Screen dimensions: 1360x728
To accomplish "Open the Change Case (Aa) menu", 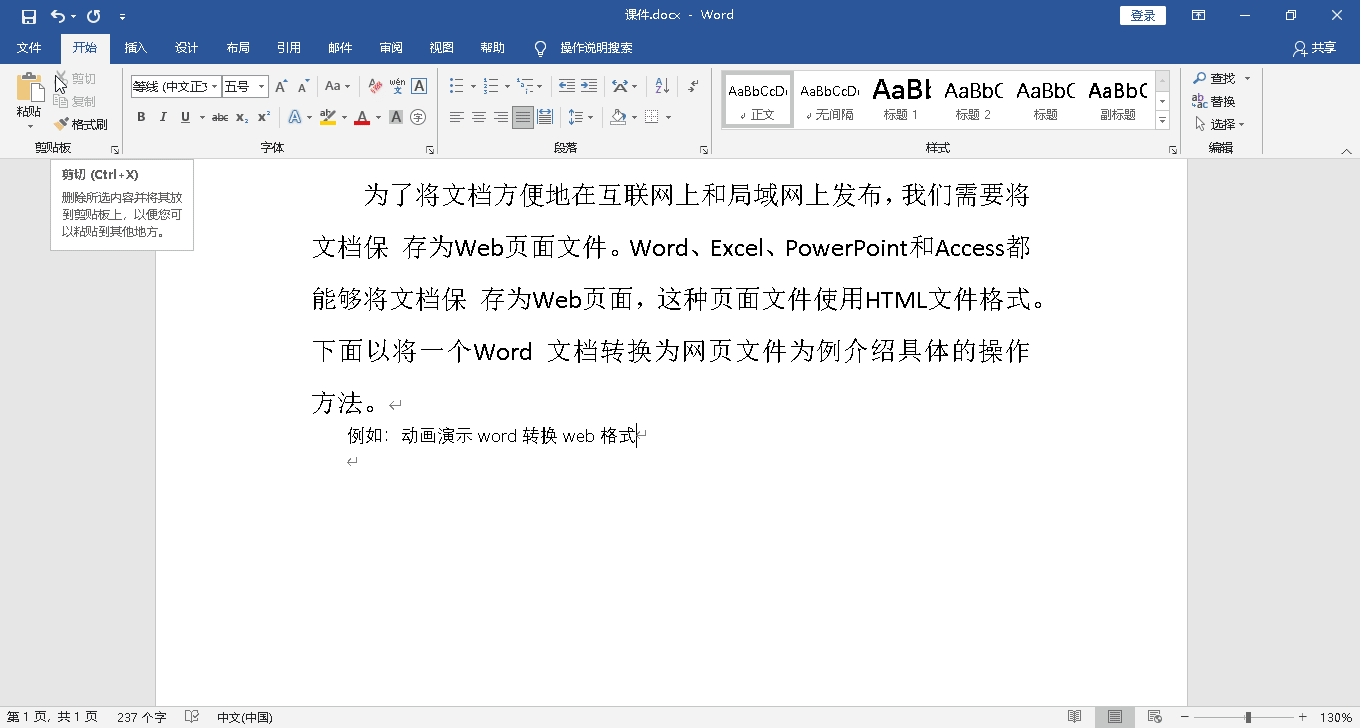I will pos(337,87).
